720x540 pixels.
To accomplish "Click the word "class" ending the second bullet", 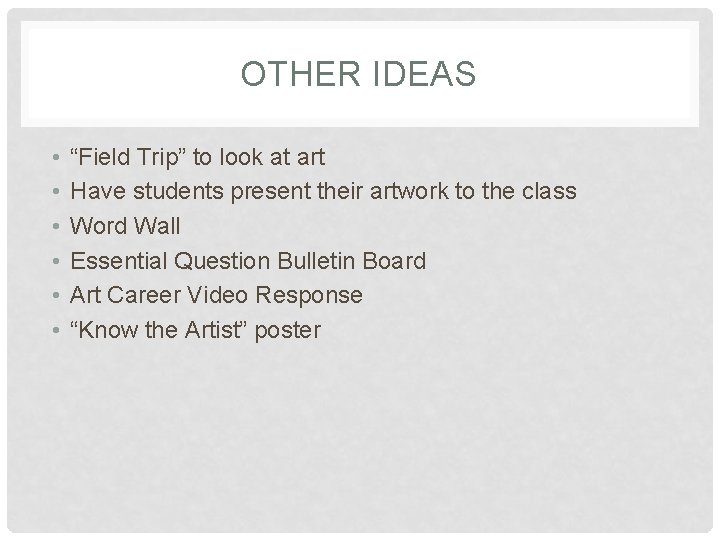I will (550, 191).
